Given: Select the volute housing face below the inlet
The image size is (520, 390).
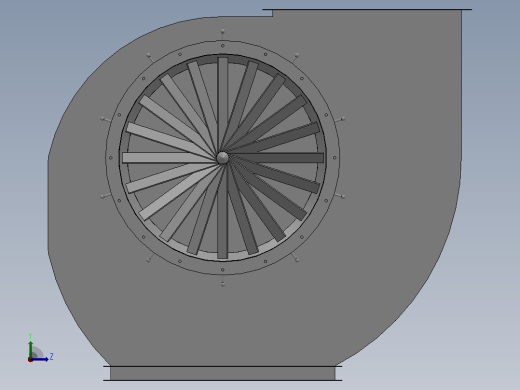Looking at the screenshot, I should [x=223, y=320].
